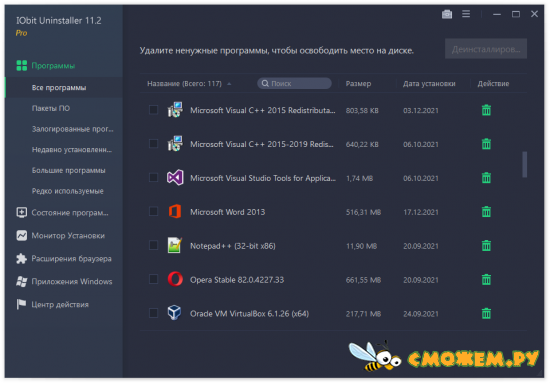
Task: Select the Opera Stable 82.0.4227.33 name
Action: 237,280
